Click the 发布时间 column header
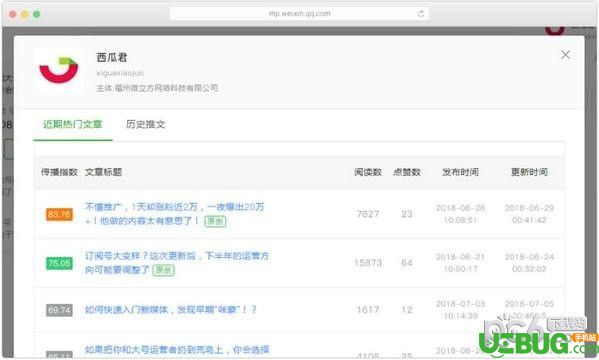The image size is (599, 360). pyautogui.click(x=460, y=172)
